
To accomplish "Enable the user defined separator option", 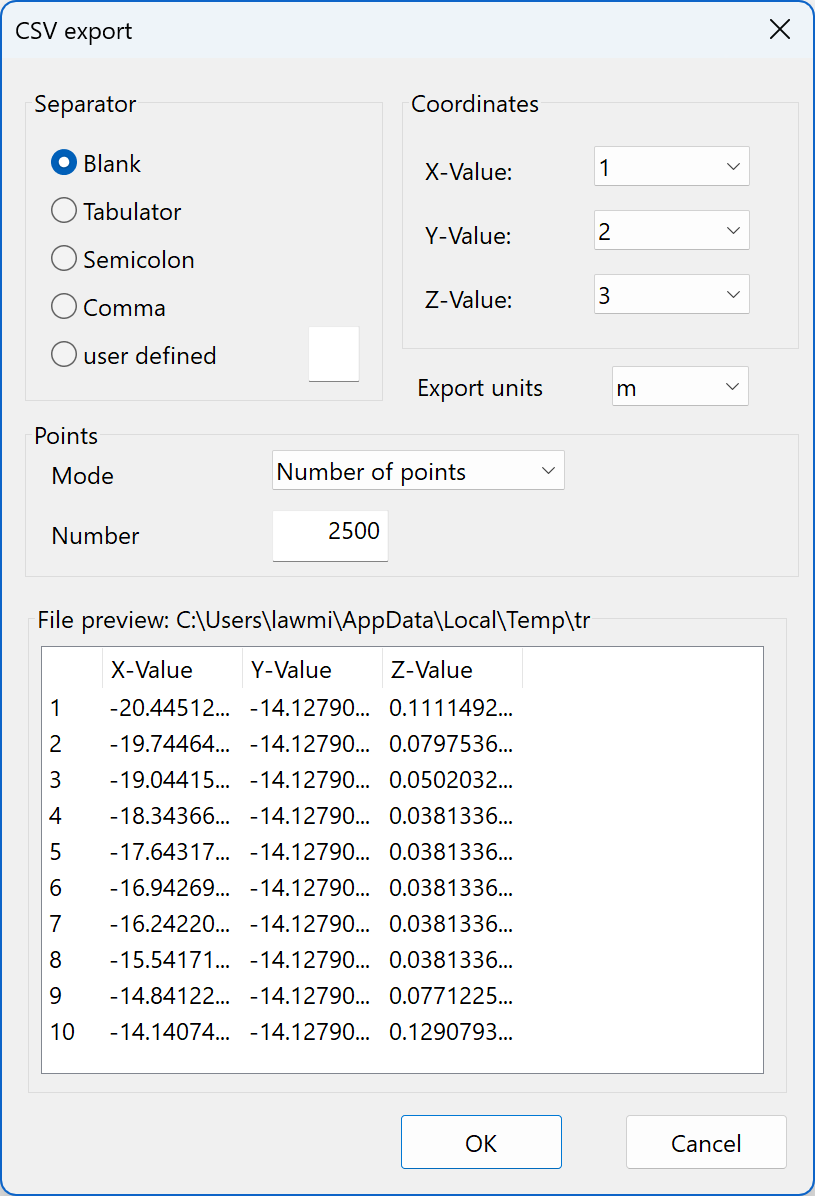I will pyautogui.click(x=63, y=354).
